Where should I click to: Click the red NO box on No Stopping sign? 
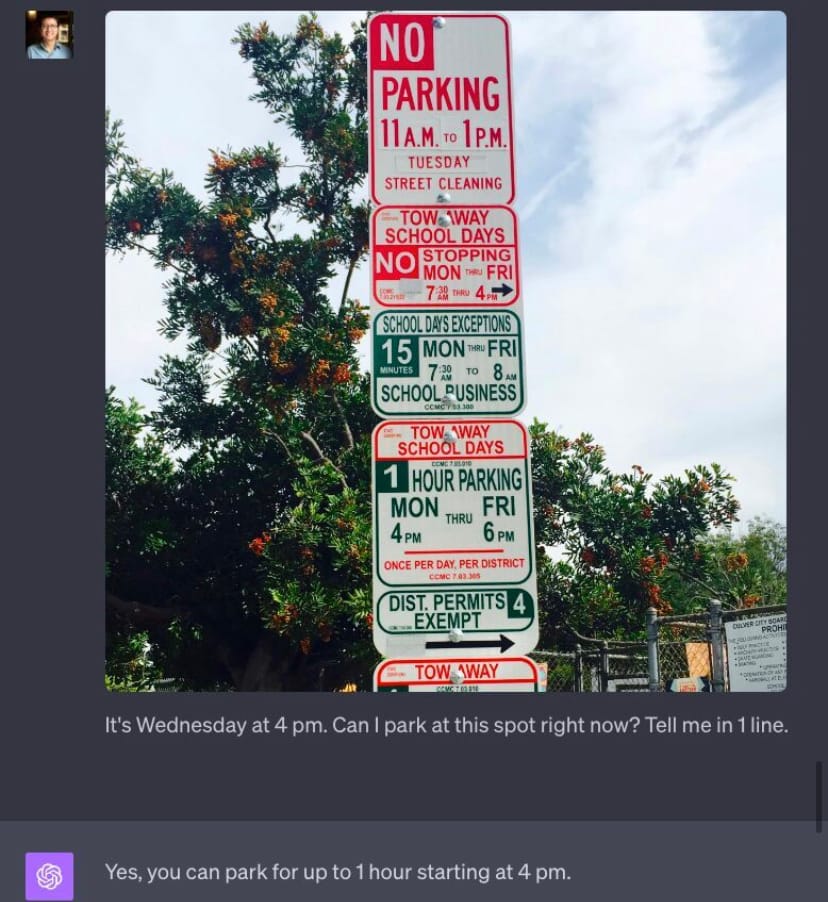396,263
